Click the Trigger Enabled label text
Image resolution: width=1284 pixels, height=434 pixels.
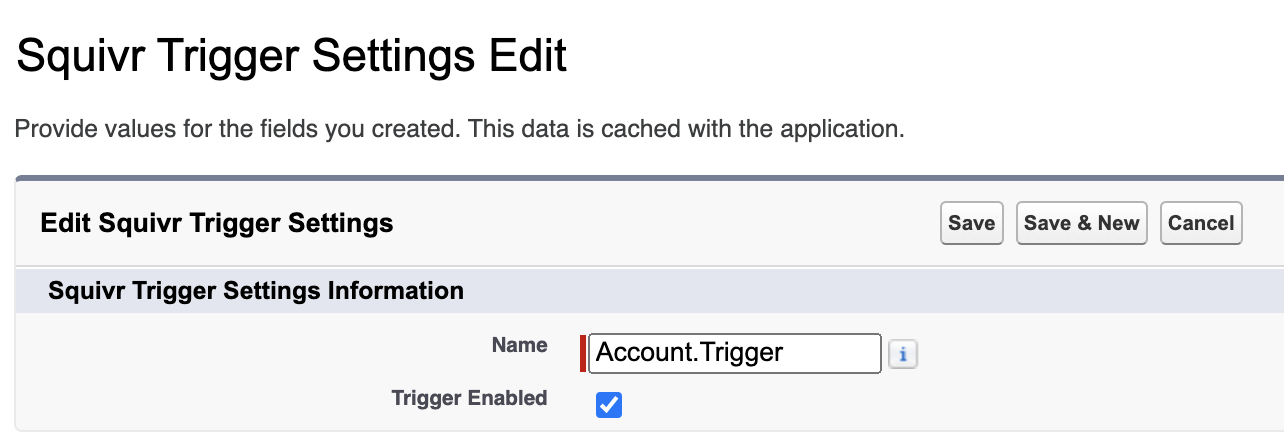click(x=469, y=398)
